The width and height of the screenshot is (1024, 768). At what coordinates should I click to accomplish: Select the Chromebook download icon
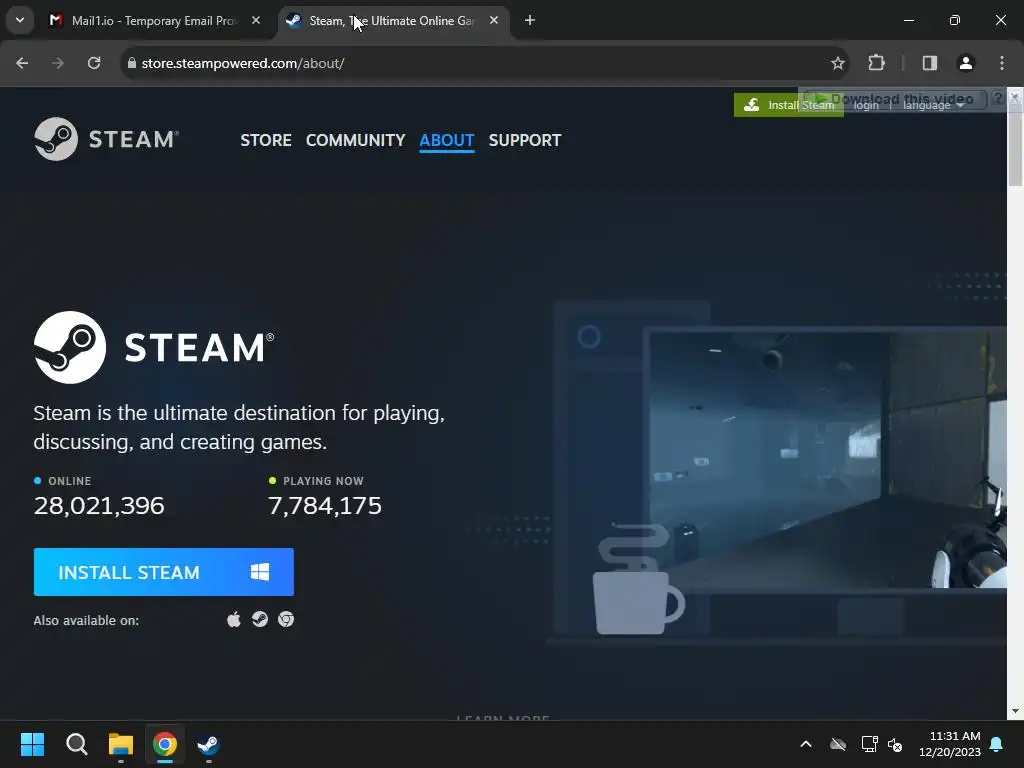point(286,619)
